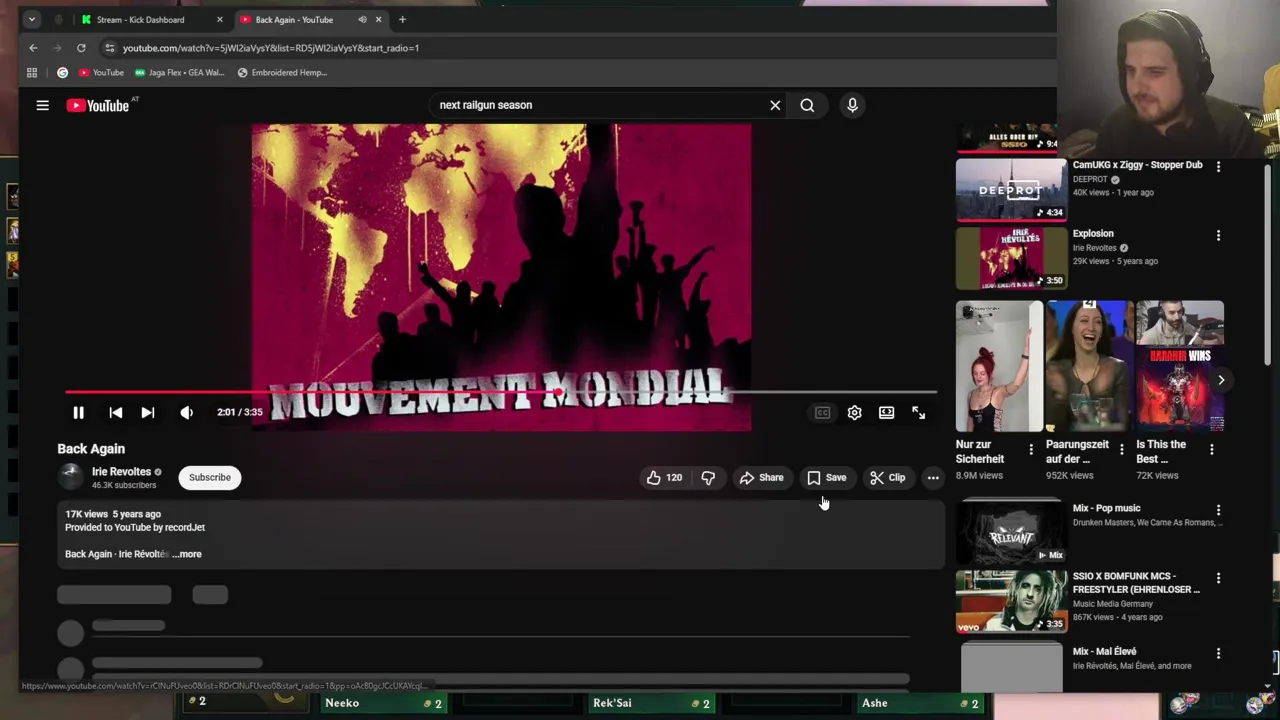Open Is This the Best short thumbnail
Image resolution: width=1280 pixels, height=720 pixels.
coord(1180,366)
